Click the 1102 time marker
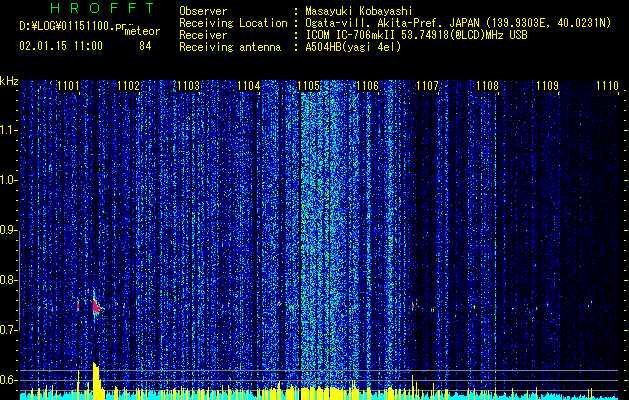The width and height of the screenshot is (629, 400). pos(128,85)
